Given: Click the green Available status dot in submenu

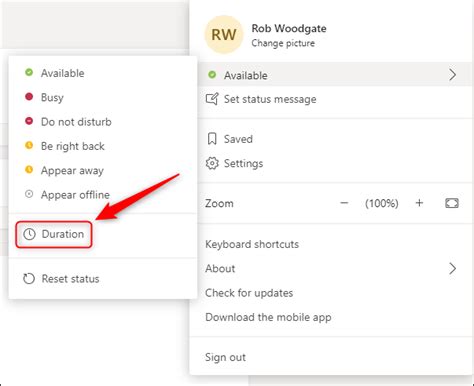Looking at the screenshot, I should tap(29, 72).
